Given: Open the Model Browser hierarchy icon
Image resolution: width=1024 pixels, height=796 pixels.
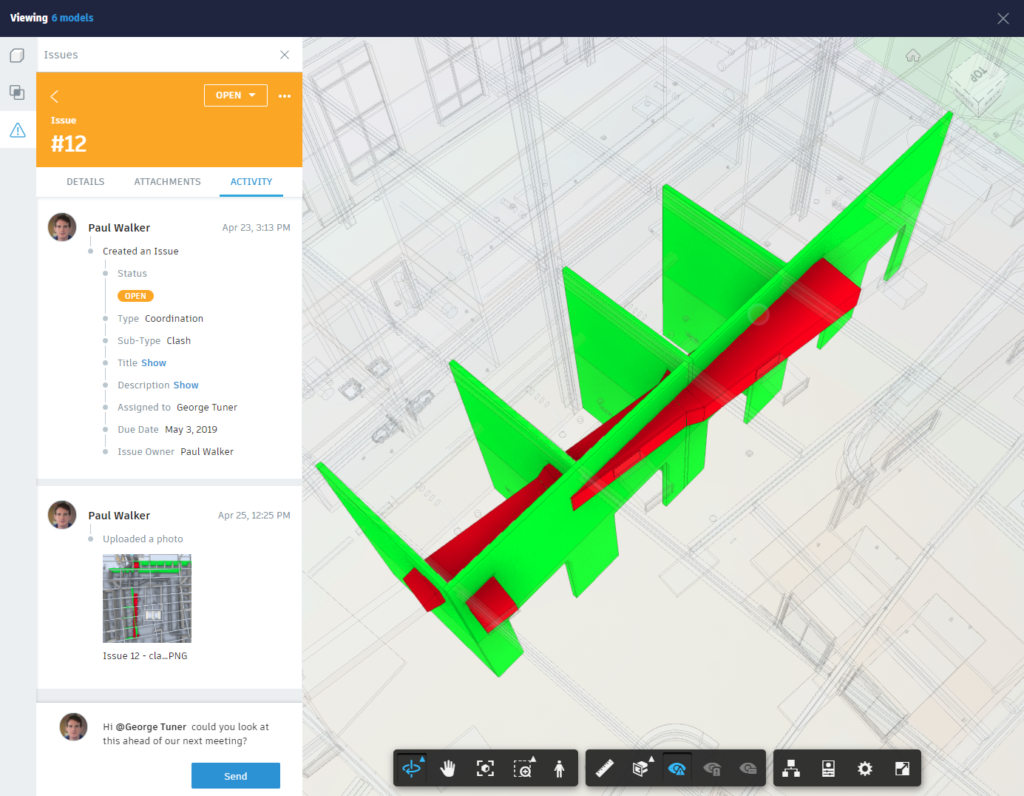Looking at the screenshot, I should click(x=791, y=769).
